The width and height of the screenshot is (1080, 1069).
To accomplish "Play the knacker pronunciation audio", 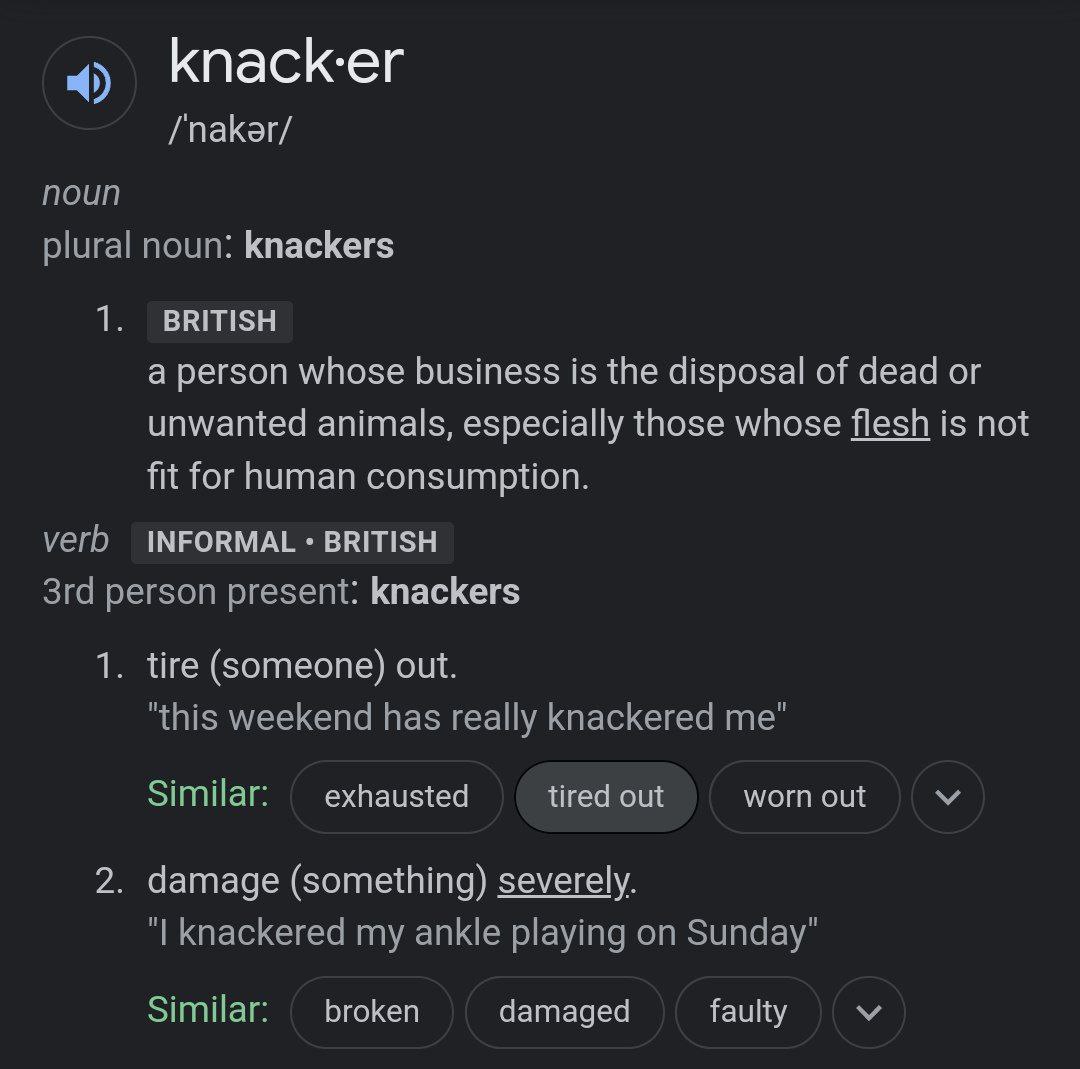I will click(89, 83).
